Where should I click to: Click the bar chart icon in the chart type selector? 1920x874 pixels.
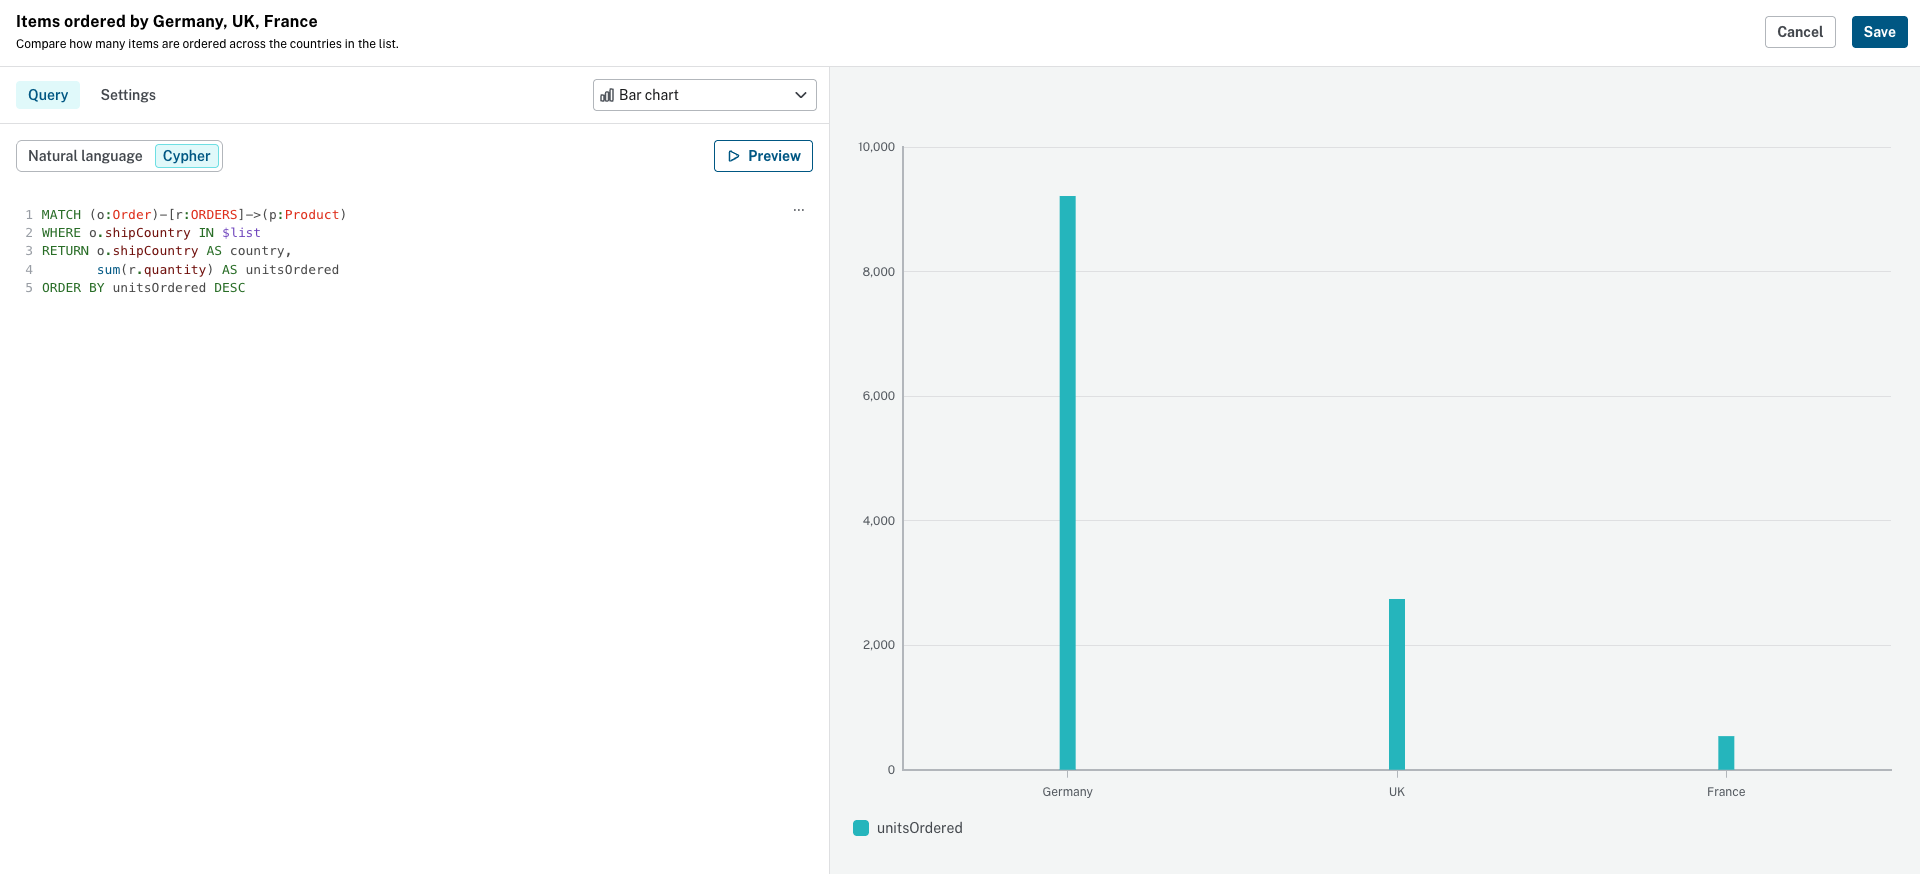tap(607, 95)
